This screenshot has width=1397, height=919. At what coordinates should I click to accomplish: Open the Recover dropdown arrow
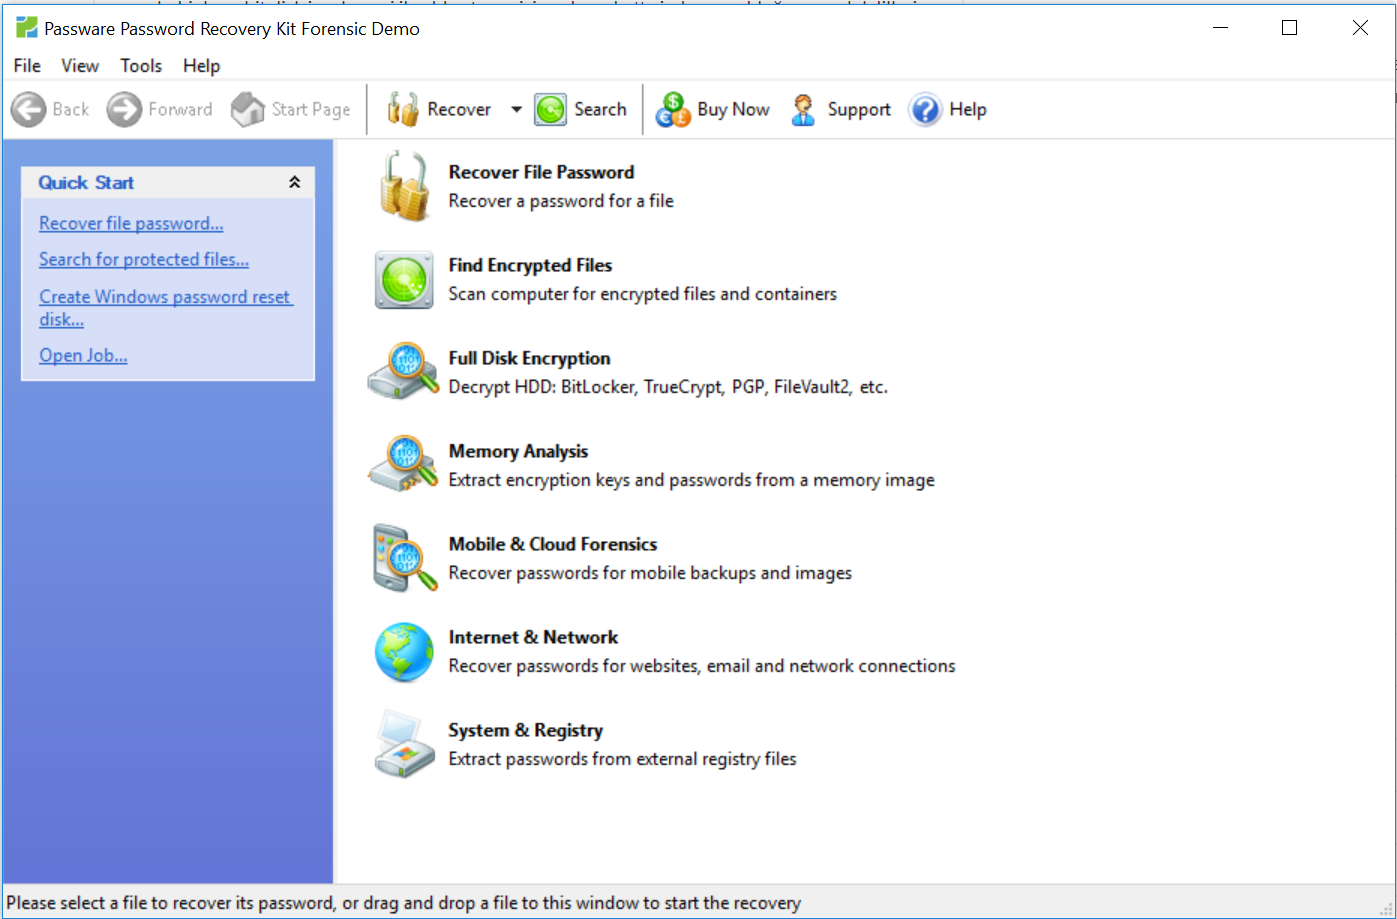tap(516, 110)
